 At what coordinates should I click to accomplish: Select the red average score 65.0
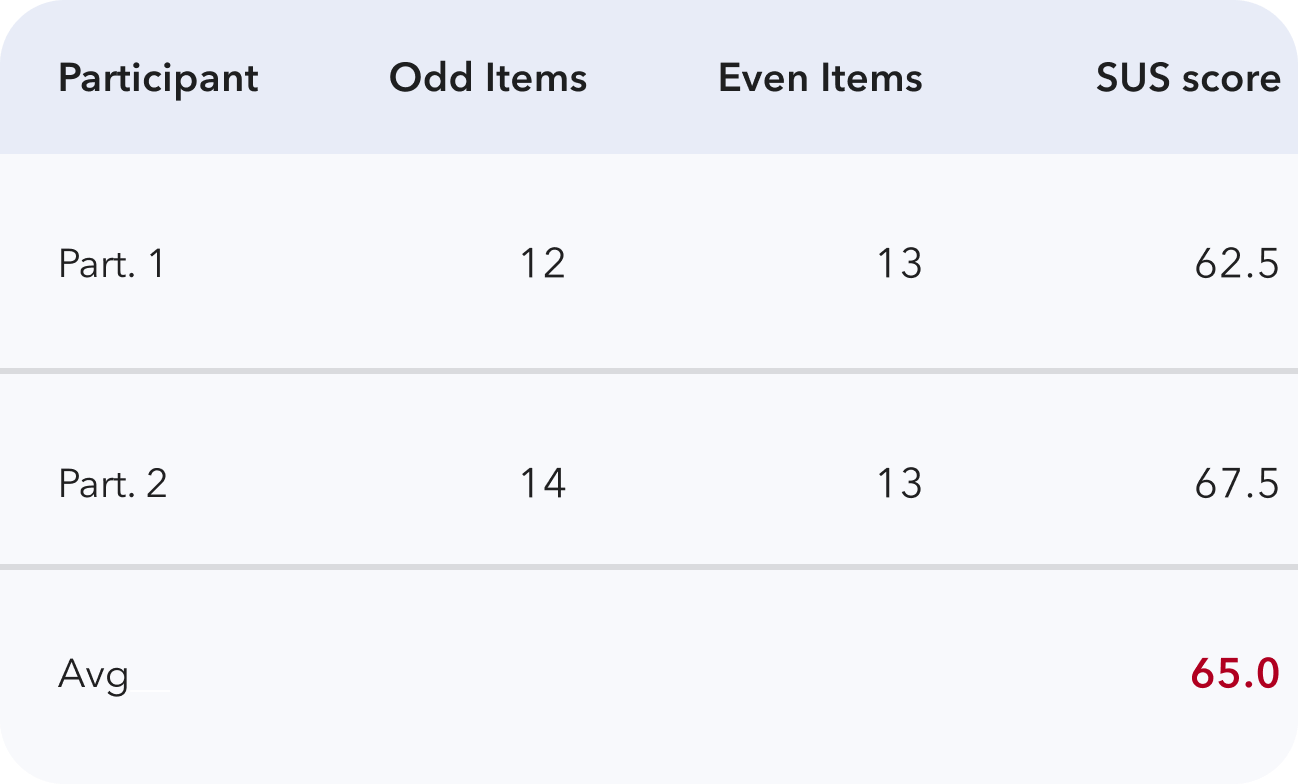click(1235, 674)
